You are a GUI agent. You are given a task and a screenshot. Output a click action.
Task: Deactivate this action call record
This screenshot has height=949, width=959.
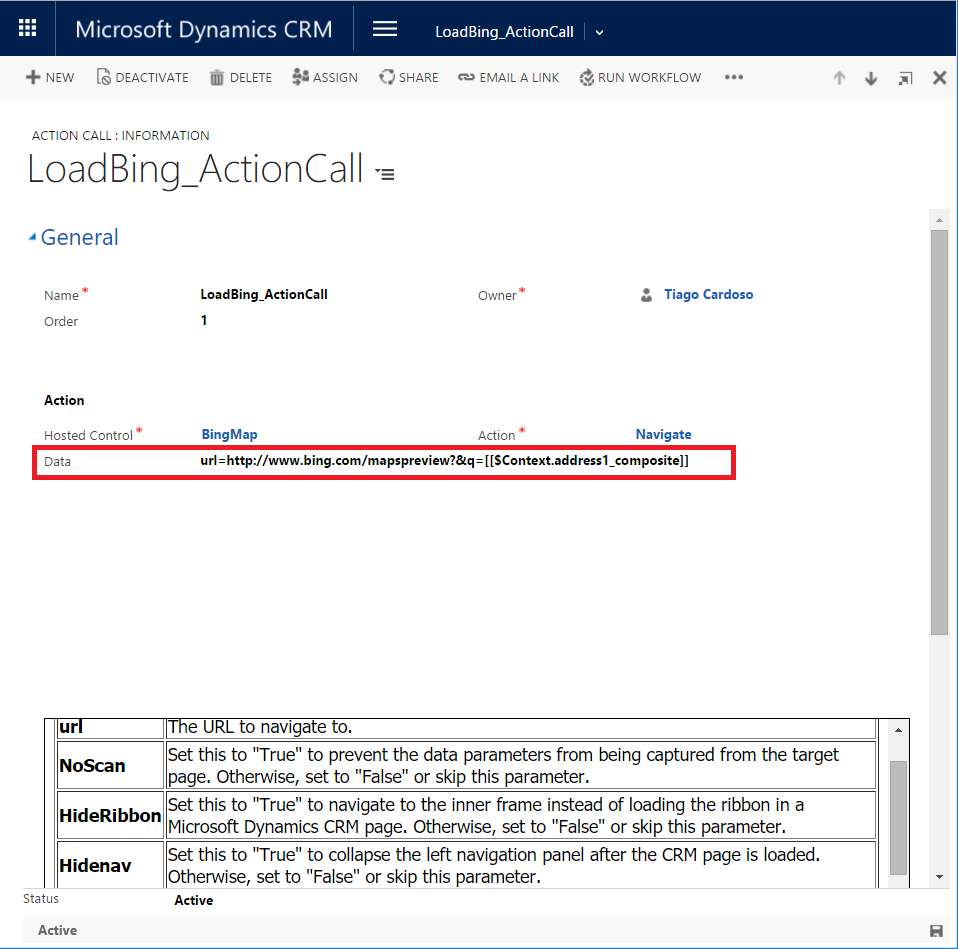[142, 77]
